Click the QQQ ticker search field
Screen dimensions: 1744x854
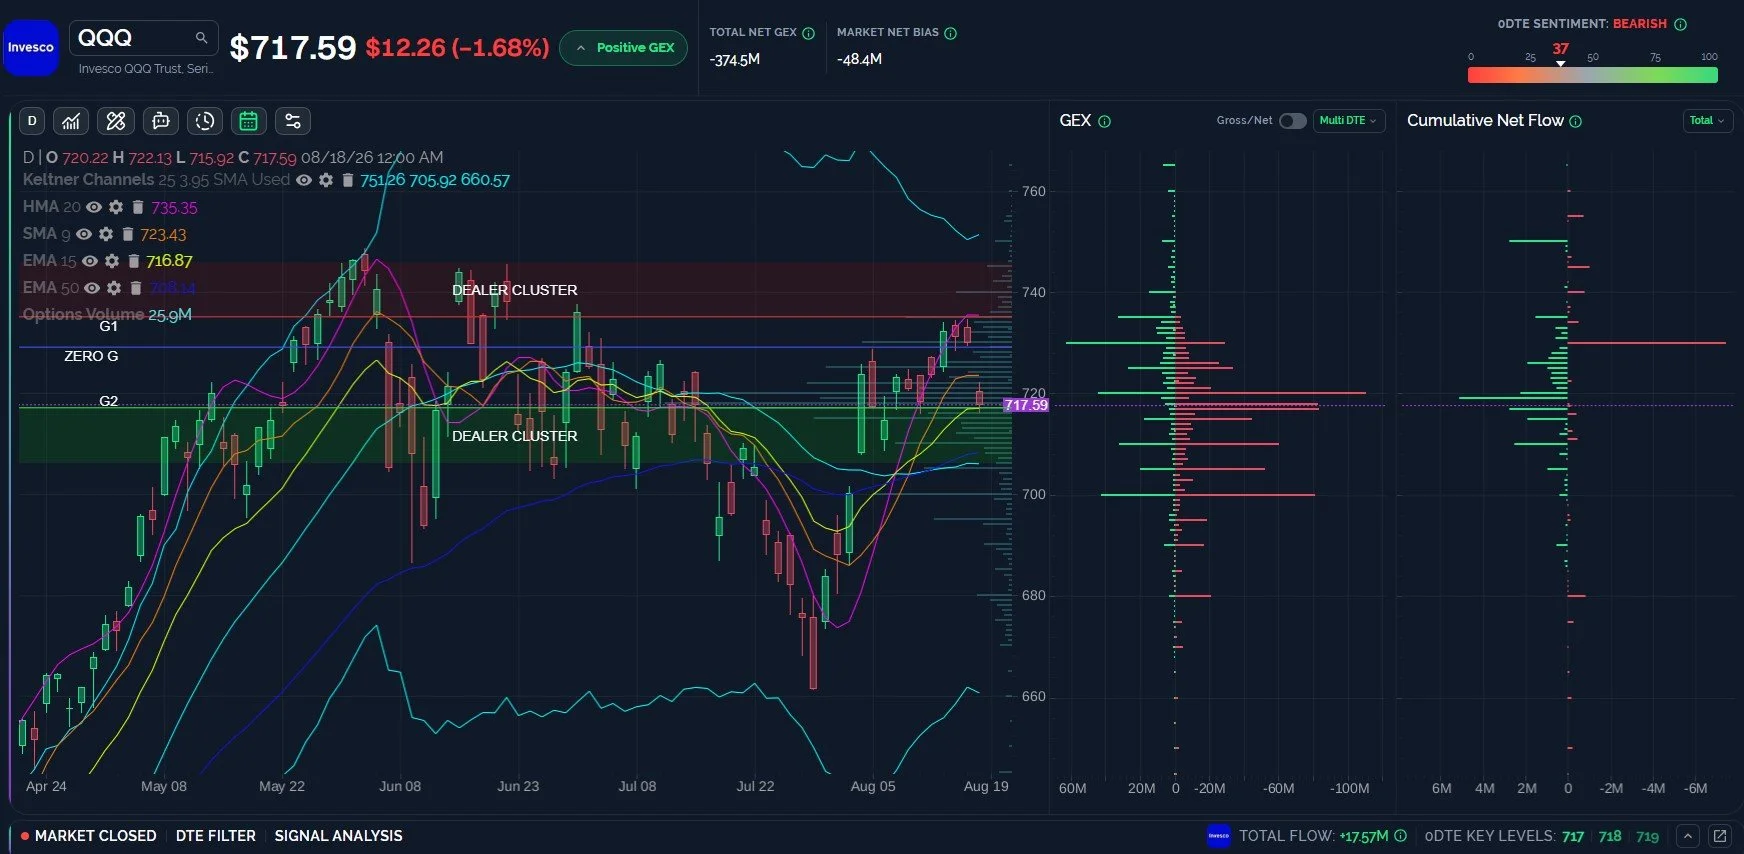tap(142, 38)
